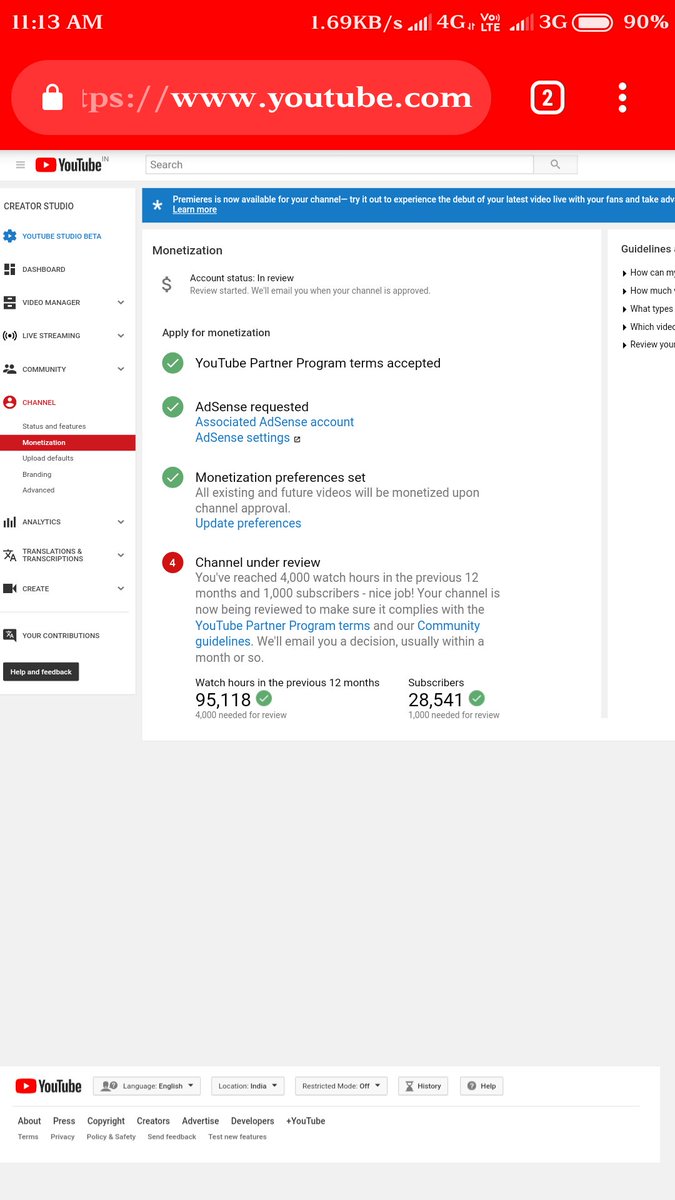Open YouTube Partner Program terms link
The width and height of the screenshot is (675, 1200).
pos(282,626)
